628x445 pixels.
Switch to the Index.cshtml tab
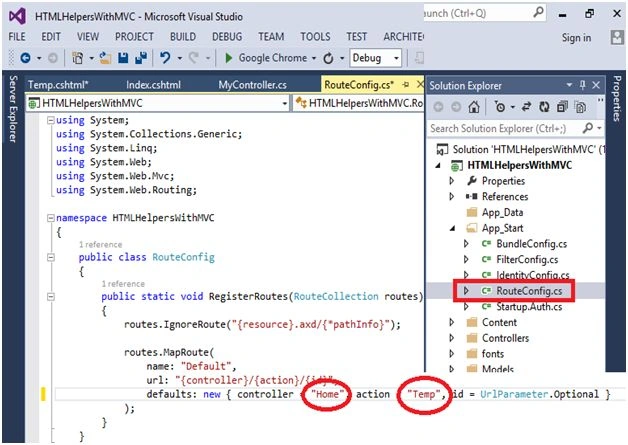pyautogui.click(x=153, y=85)
